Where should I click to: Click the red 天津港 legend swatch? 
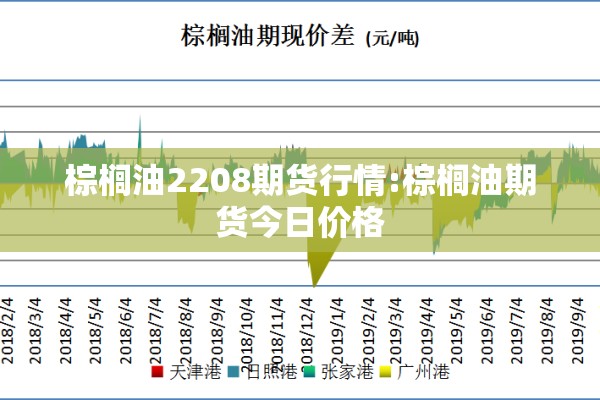tap(157, 371)
